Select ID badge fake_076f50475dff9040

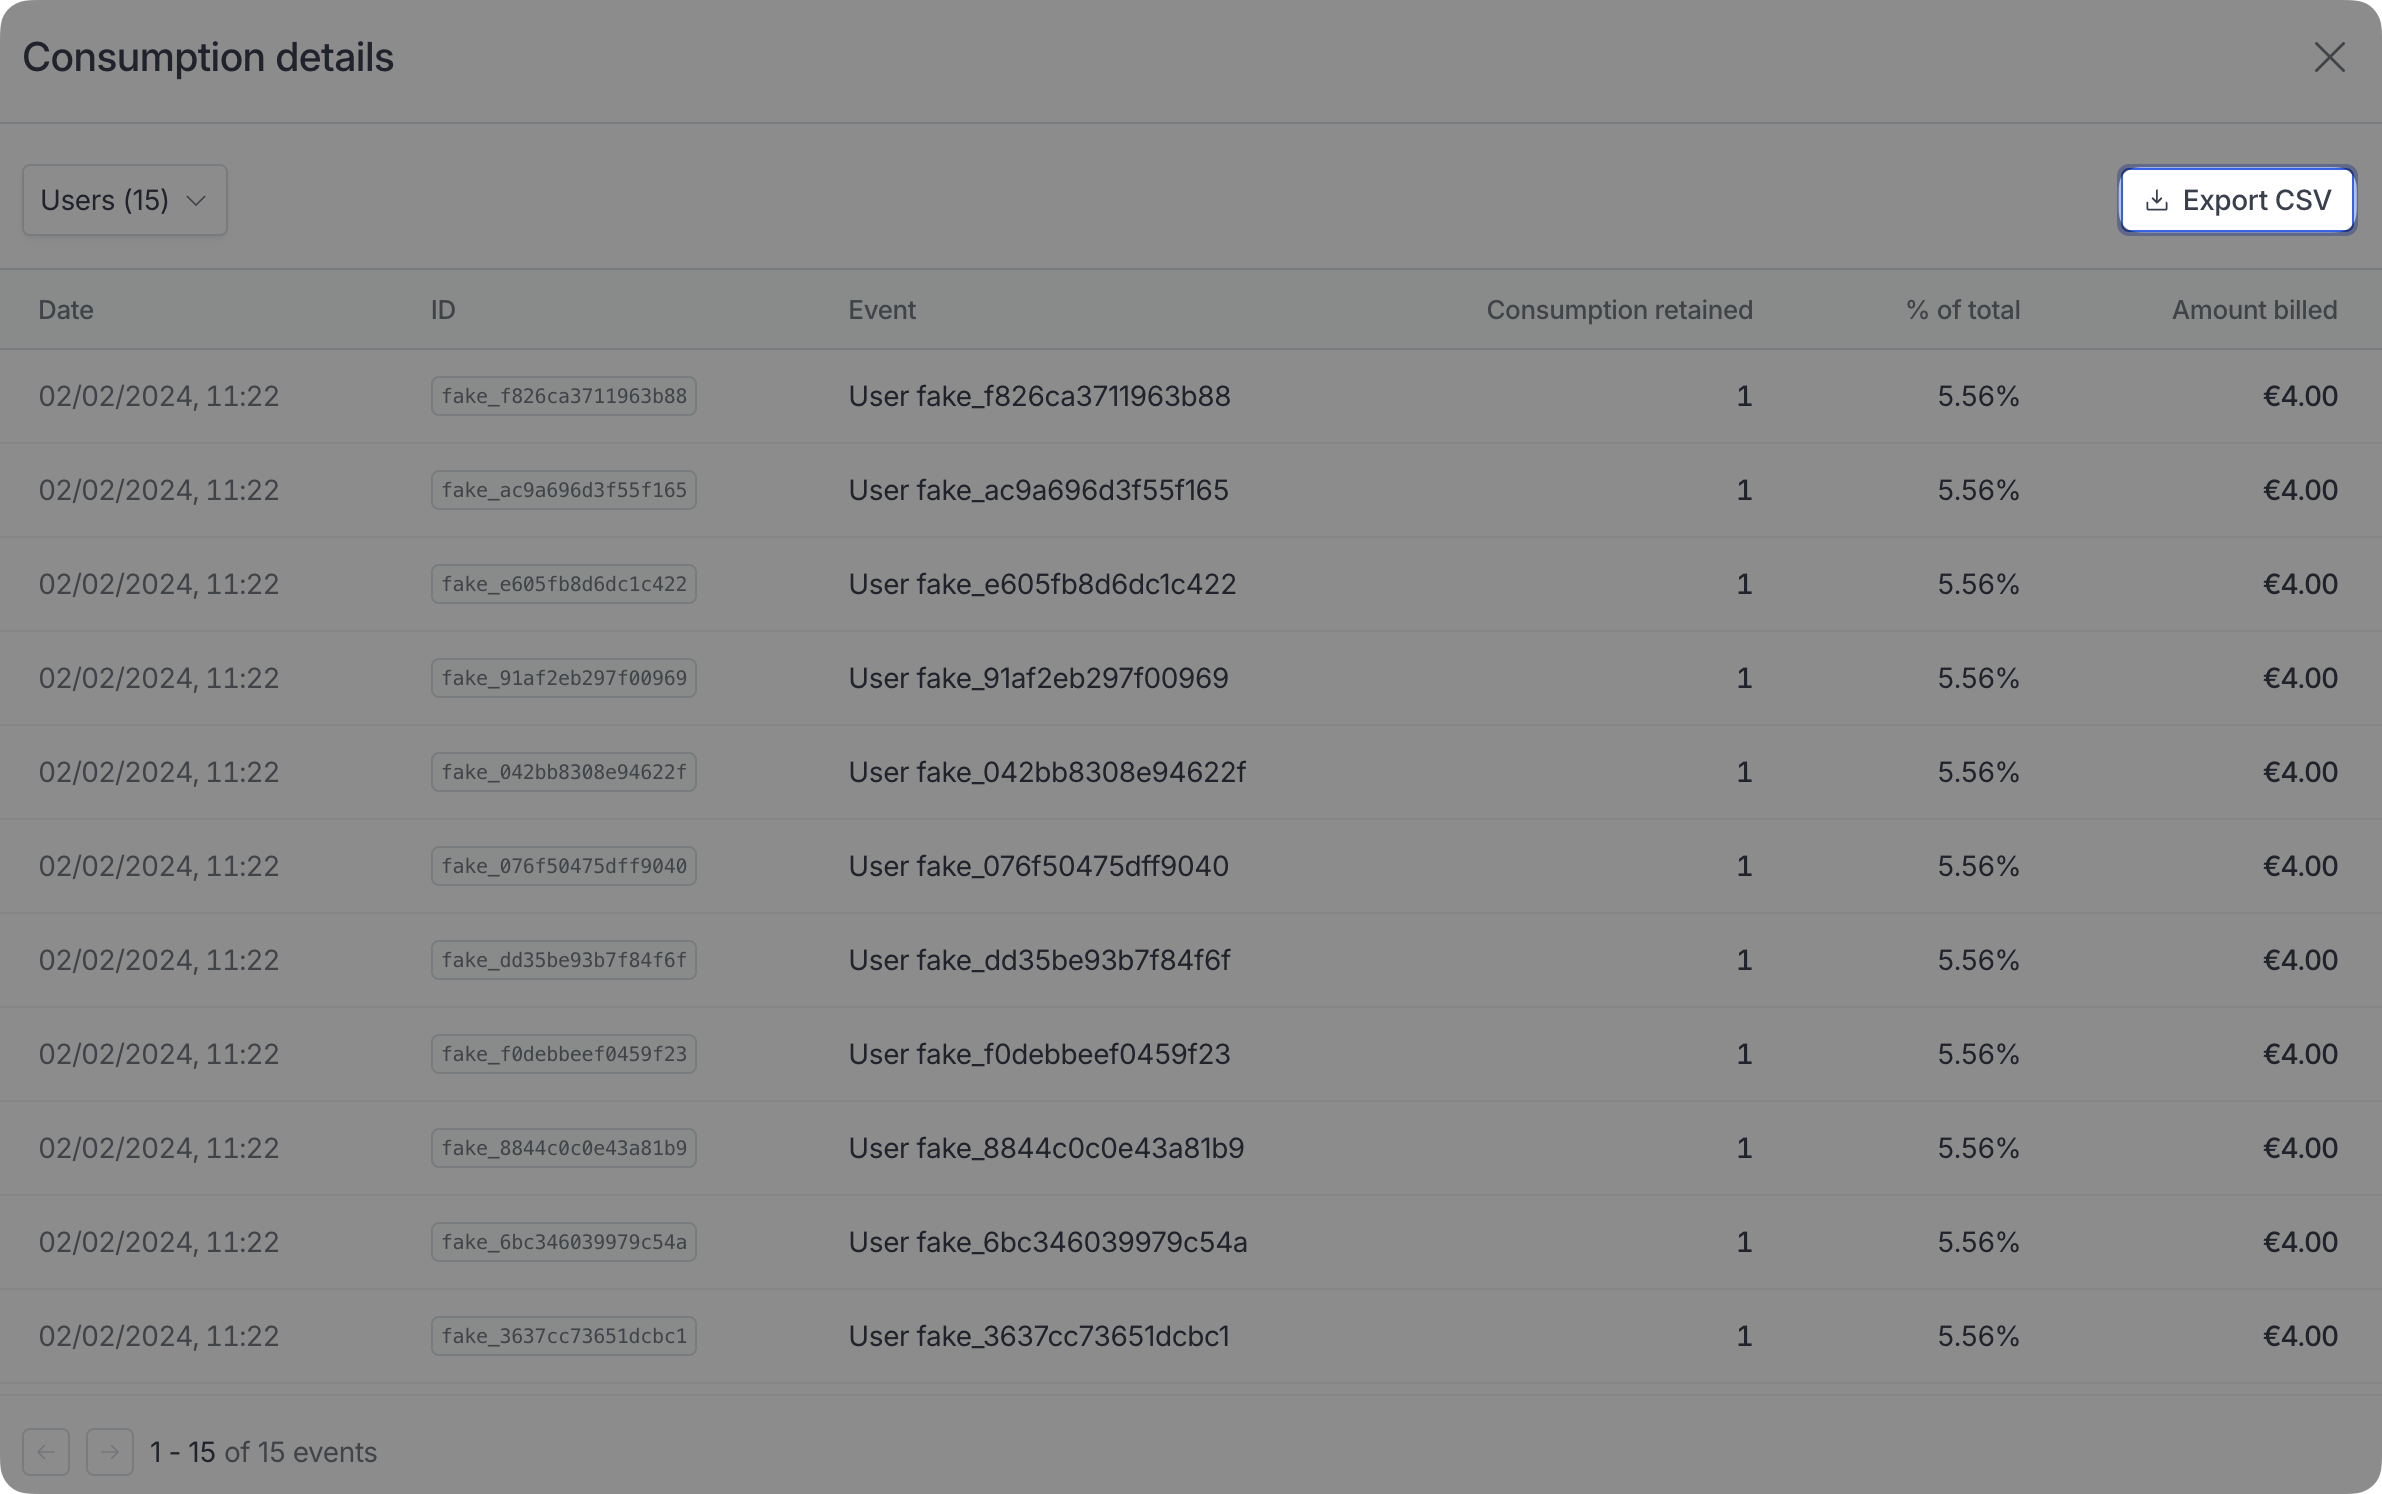coord(564,866)
